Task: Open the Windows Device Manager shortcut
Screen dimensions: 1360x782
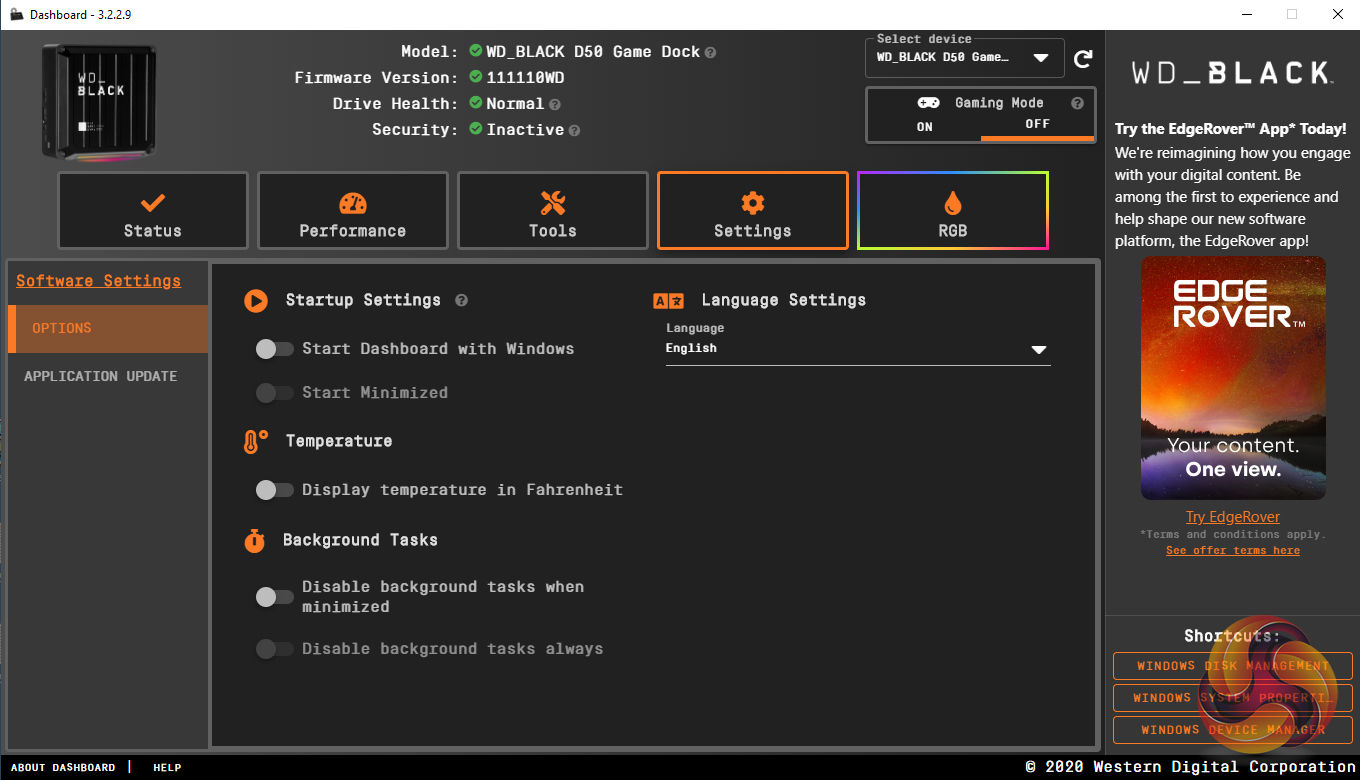Action: click(x=1233, y=730)
